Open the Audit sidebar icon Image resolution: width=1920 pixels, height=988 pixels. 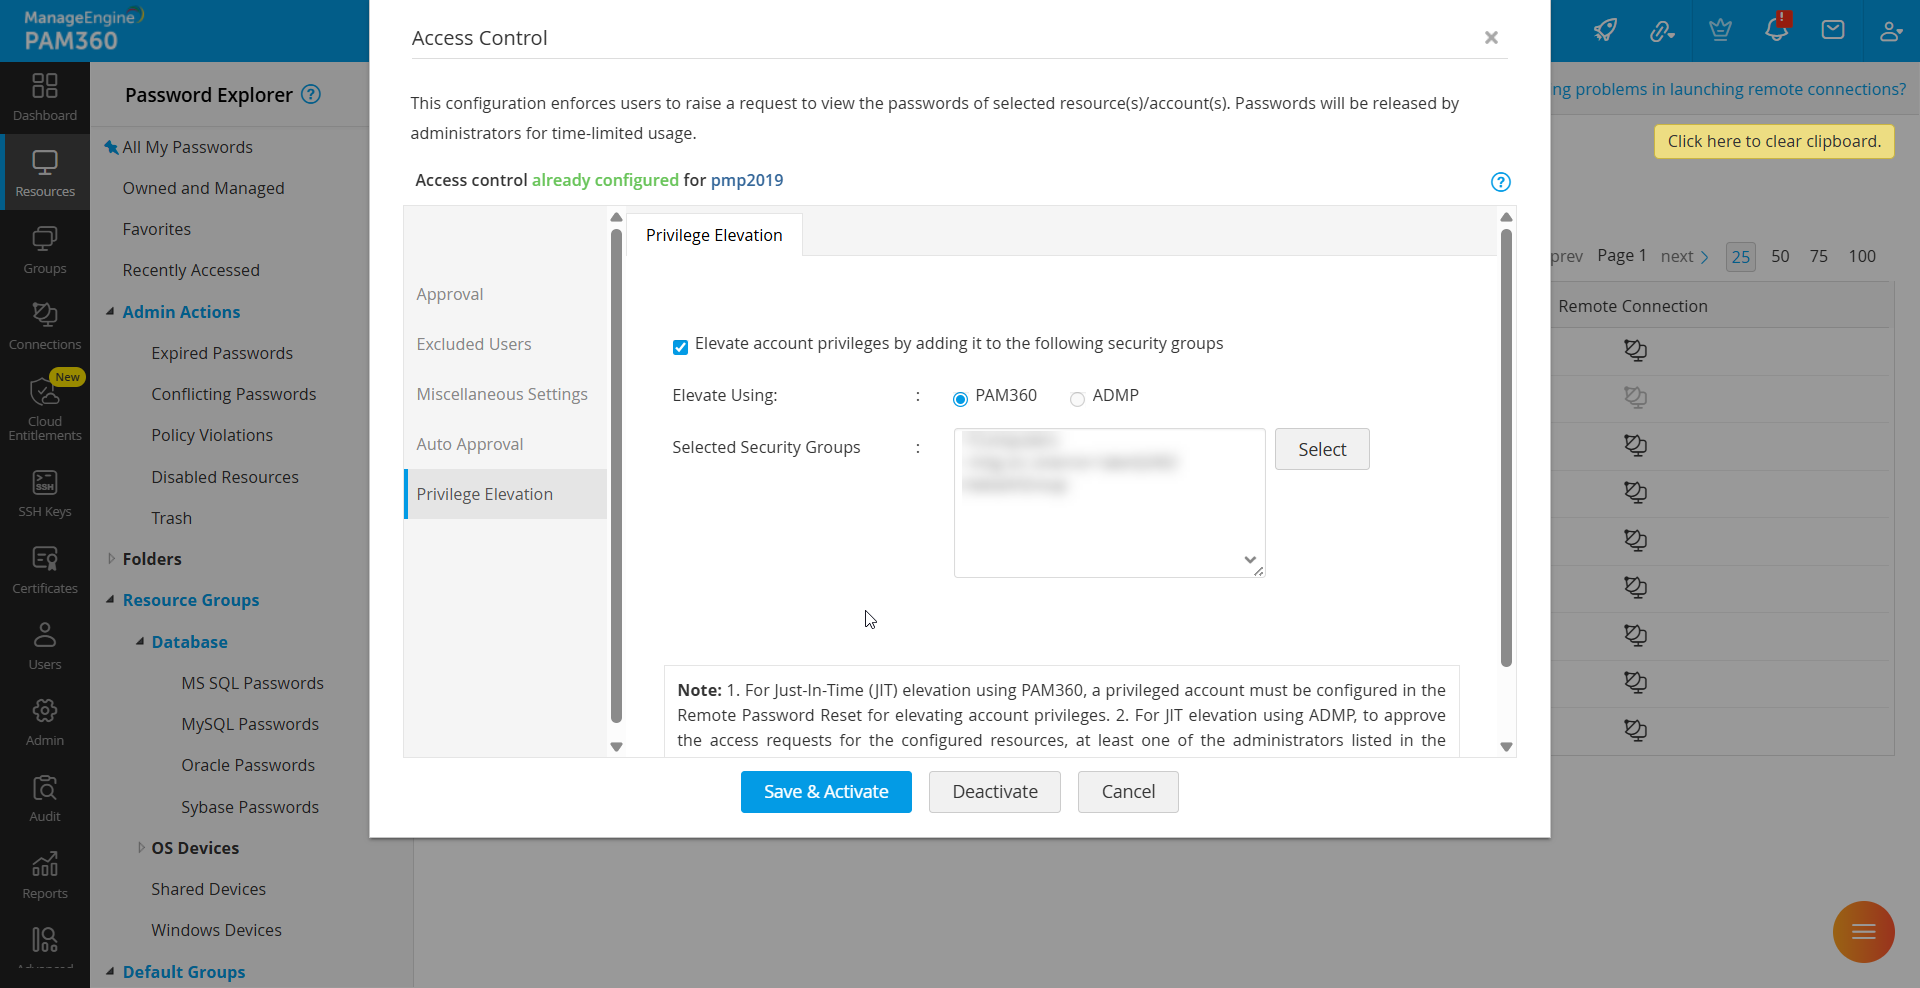[45, 798]
